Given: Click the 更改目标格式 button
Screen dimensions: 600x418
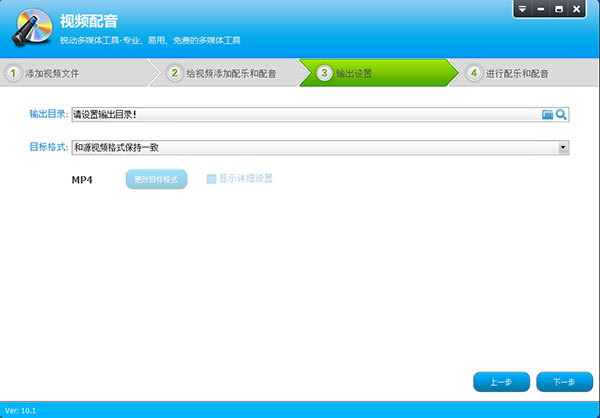Looking at the screenshot, I should 157,179.
